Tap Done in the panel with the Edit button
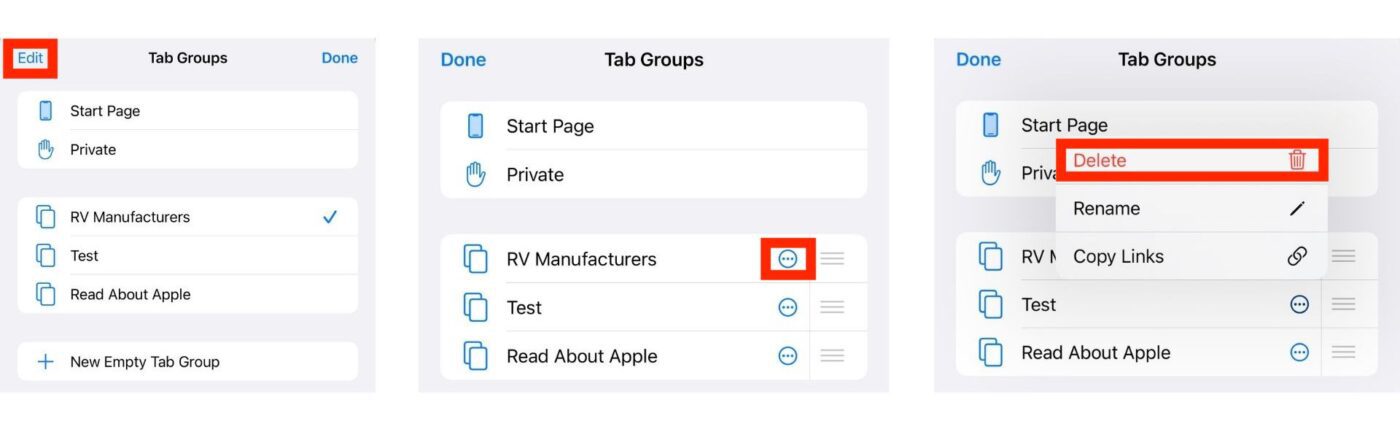The height and width of the screenshot is (440, 1400). [339, 58]
